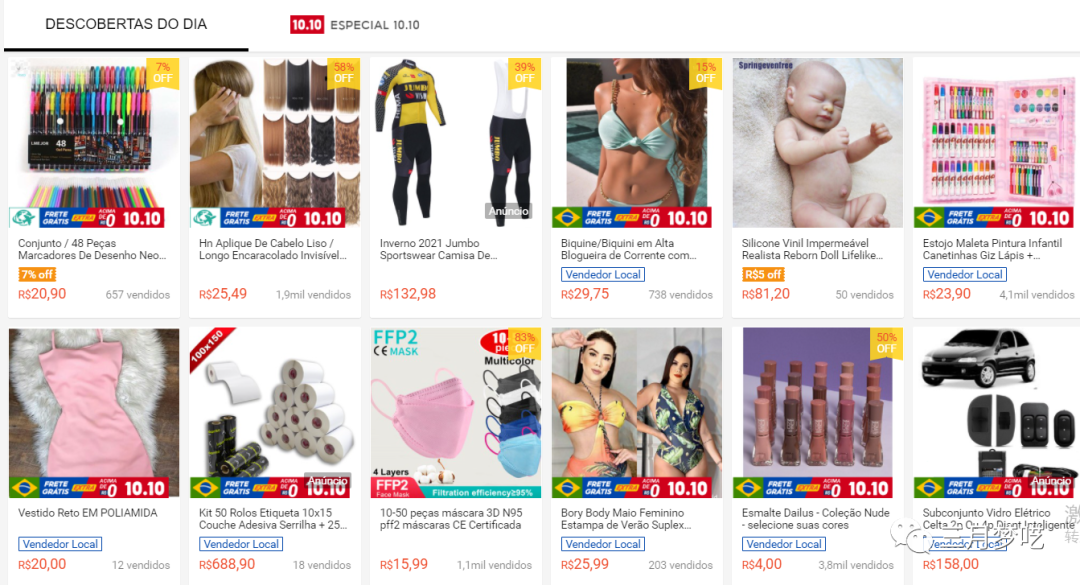
Task: Click the globe shipping icon on the marker set
Action: [x=24, y=218]
